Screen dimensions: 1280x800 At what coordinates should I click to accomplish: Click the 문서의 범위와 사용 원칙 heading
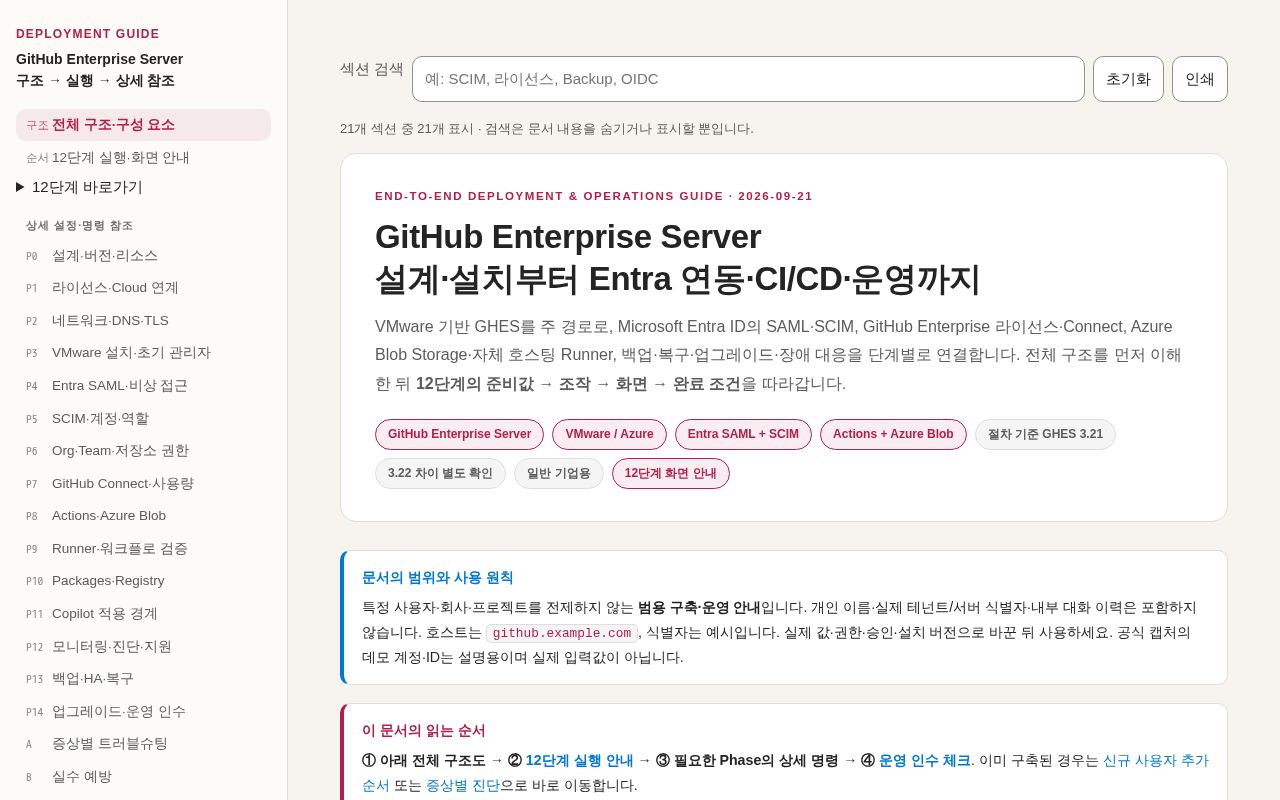[x=437, y=577]
